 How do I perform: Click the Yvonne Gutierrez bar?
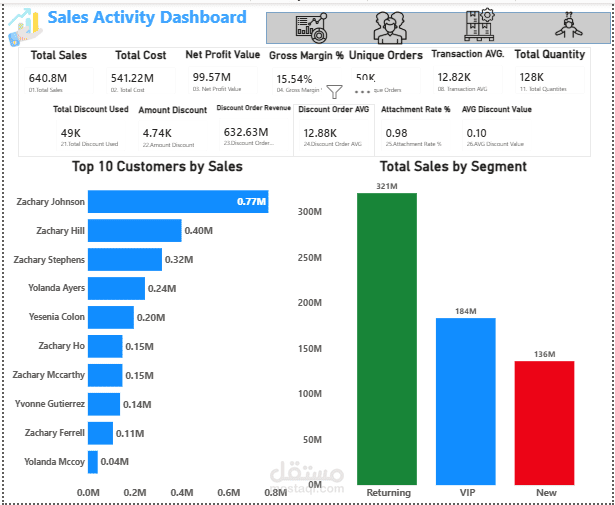(x=104, y=404)
